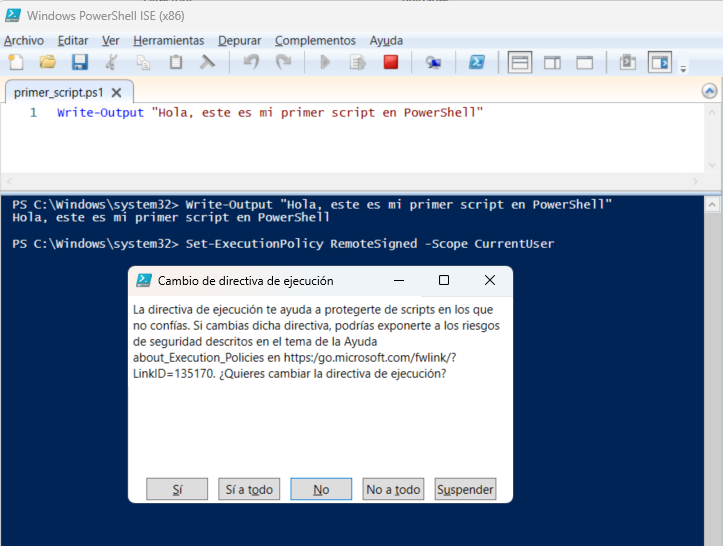Click the Run Script play icon
Screen dimensions: 723x546
pos(324,62)
